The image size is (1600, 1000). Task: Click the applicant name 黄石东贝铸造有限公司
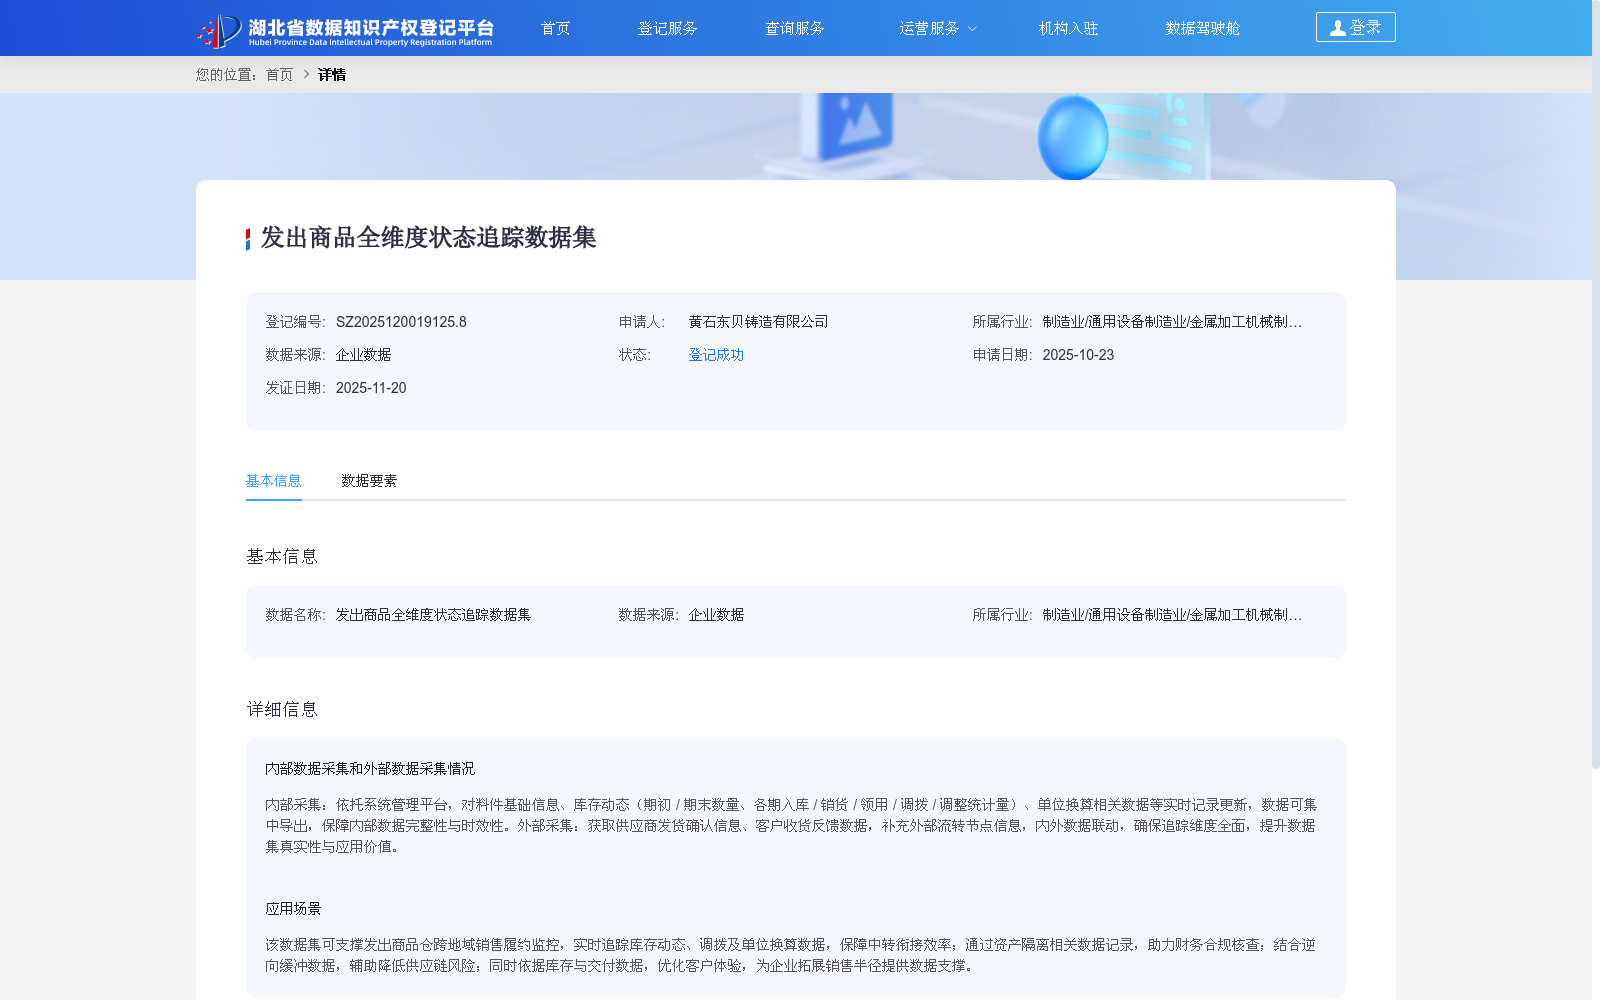[x=758, y=321]
